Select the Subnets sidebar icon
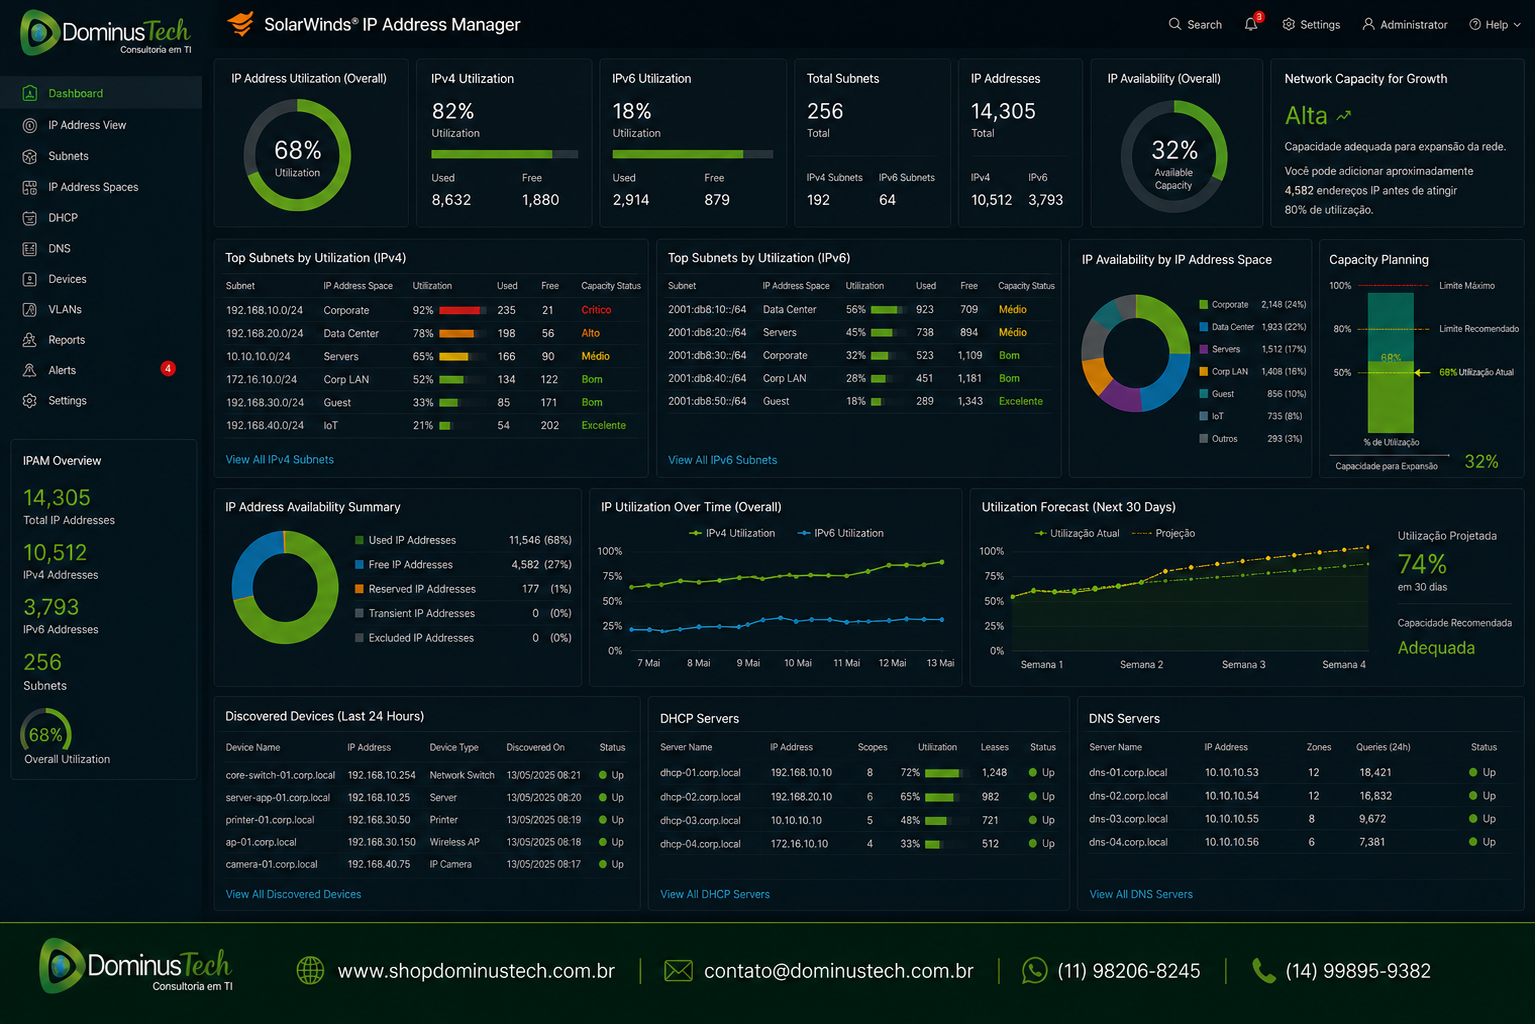 coord(30,156)
